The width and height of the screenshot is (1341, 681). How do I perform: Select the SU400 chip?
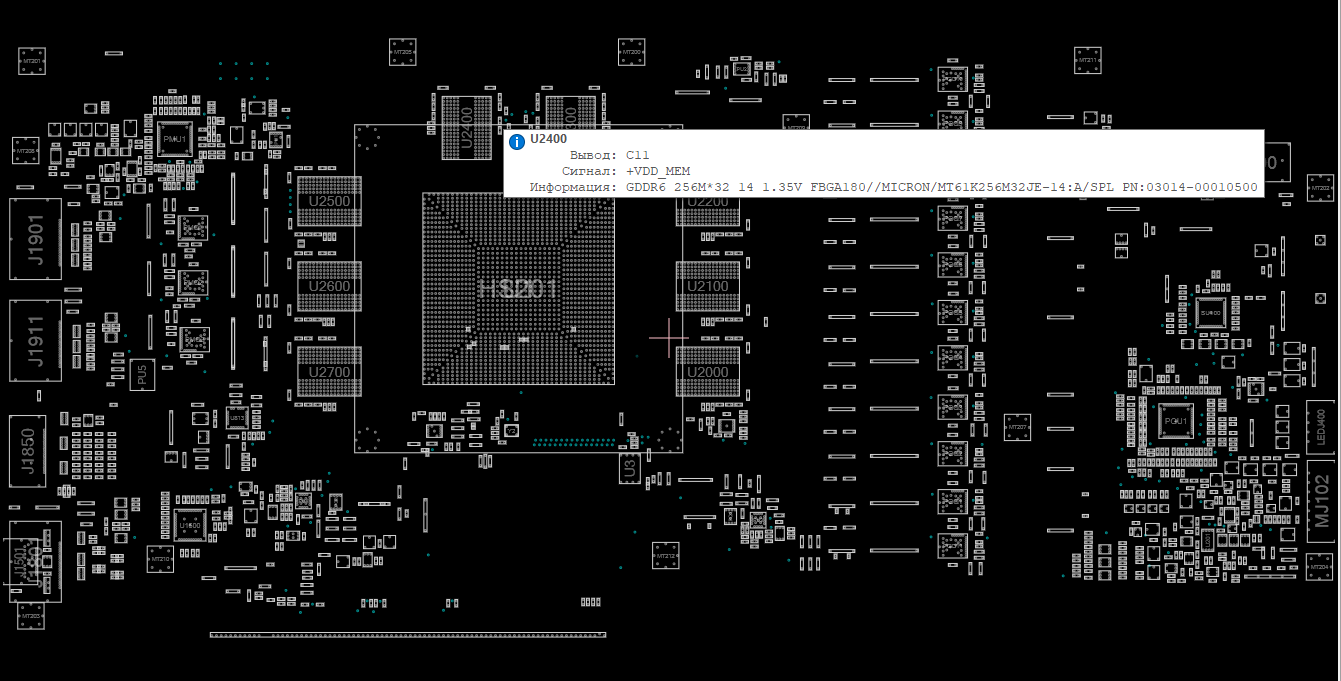coord(1211,313)
